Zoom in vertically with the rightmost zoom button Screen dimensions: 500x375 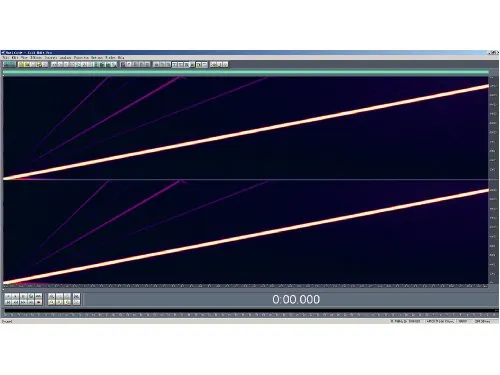pos(77,296)
